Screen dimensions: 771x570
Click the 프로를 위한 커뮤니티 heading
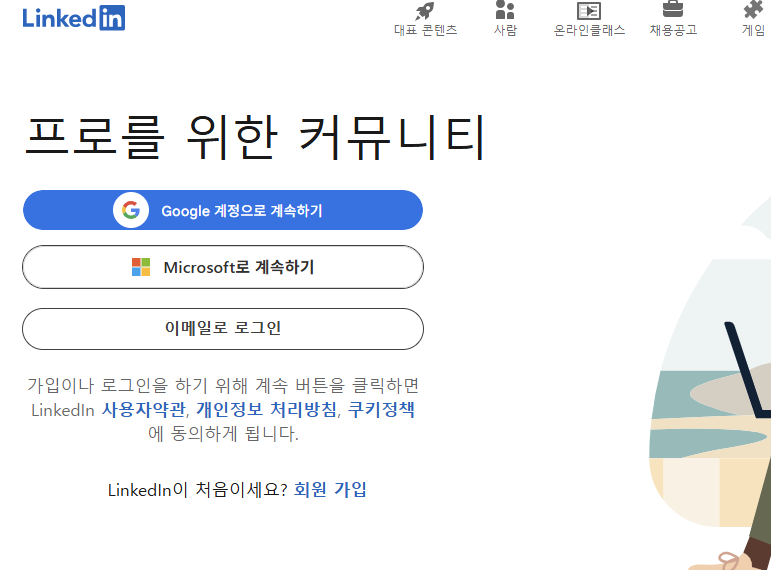(x=256, y=138)
